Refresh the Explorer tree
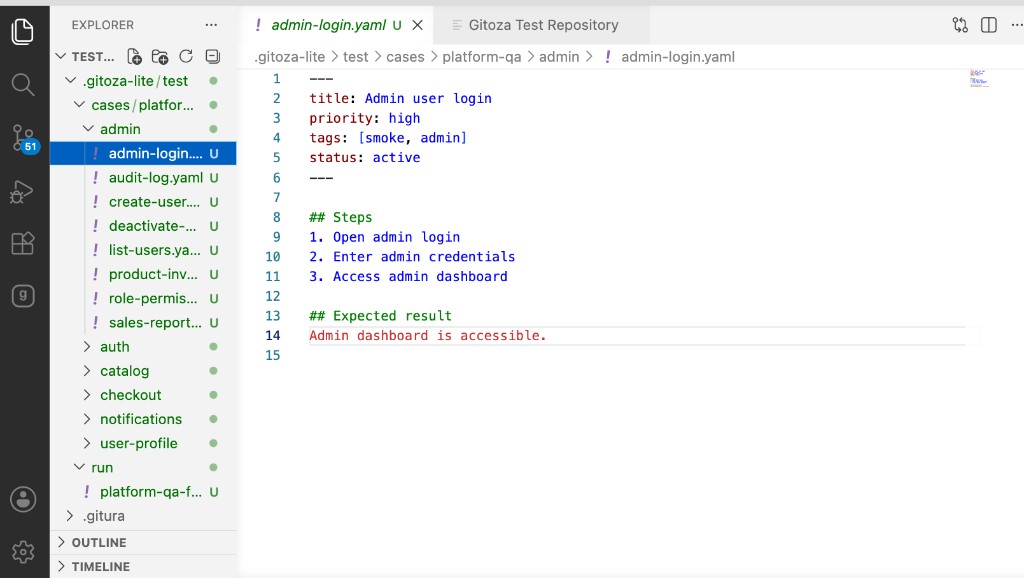This screenshot has height=578, width=1024. (186, 57)
